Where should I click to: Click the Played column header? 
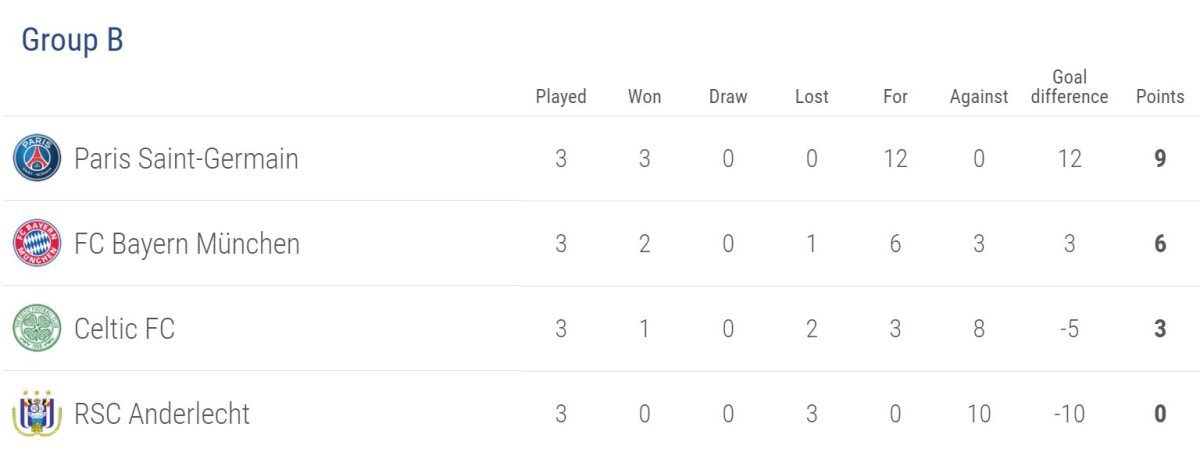pos(561,97)
